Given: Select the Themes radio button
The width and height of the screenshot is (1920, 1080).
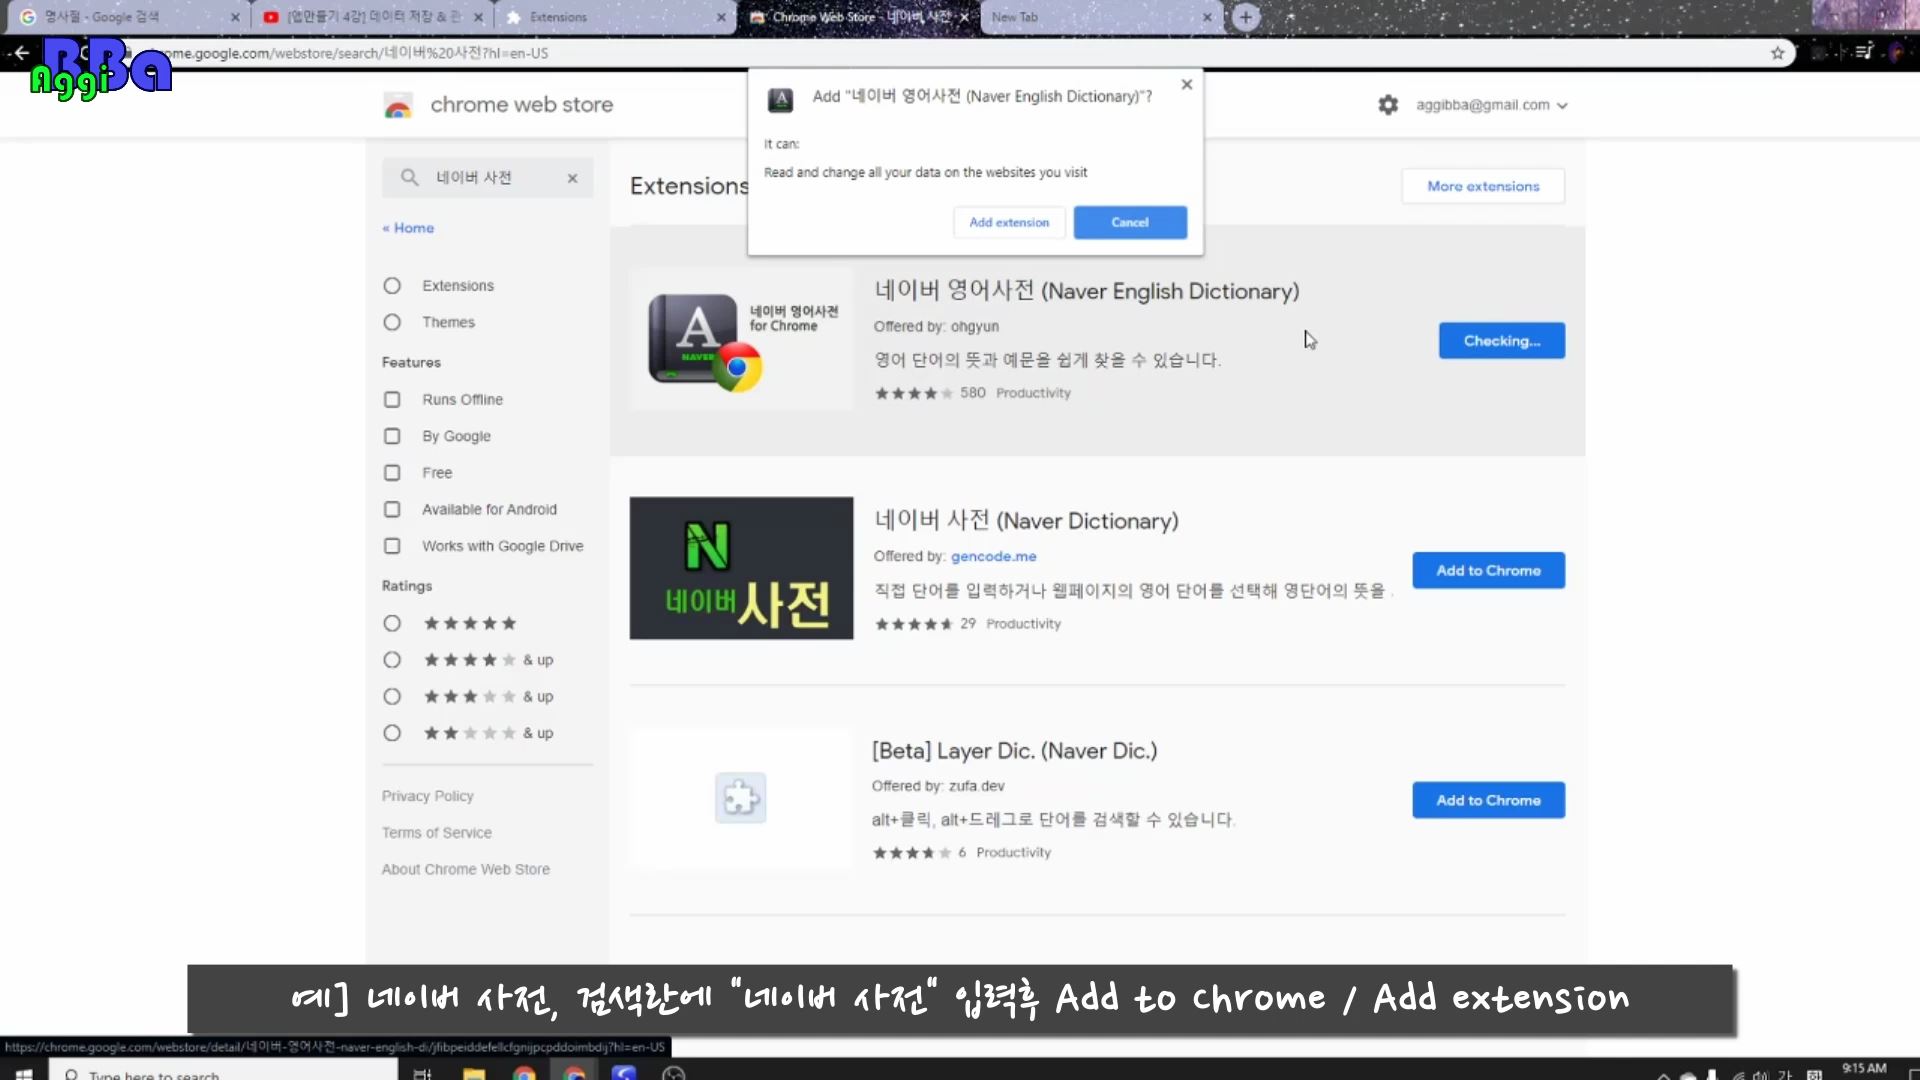Looking at the screenshot, I should [392, 322].
